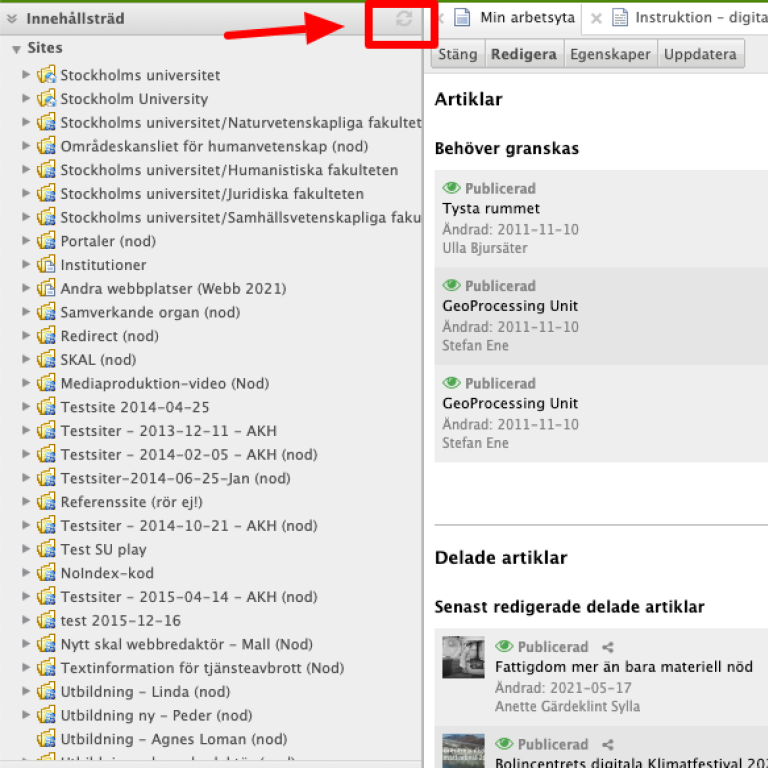Click Samhällsvetenskapliga fakulteten folder icon

coord(47,217)
